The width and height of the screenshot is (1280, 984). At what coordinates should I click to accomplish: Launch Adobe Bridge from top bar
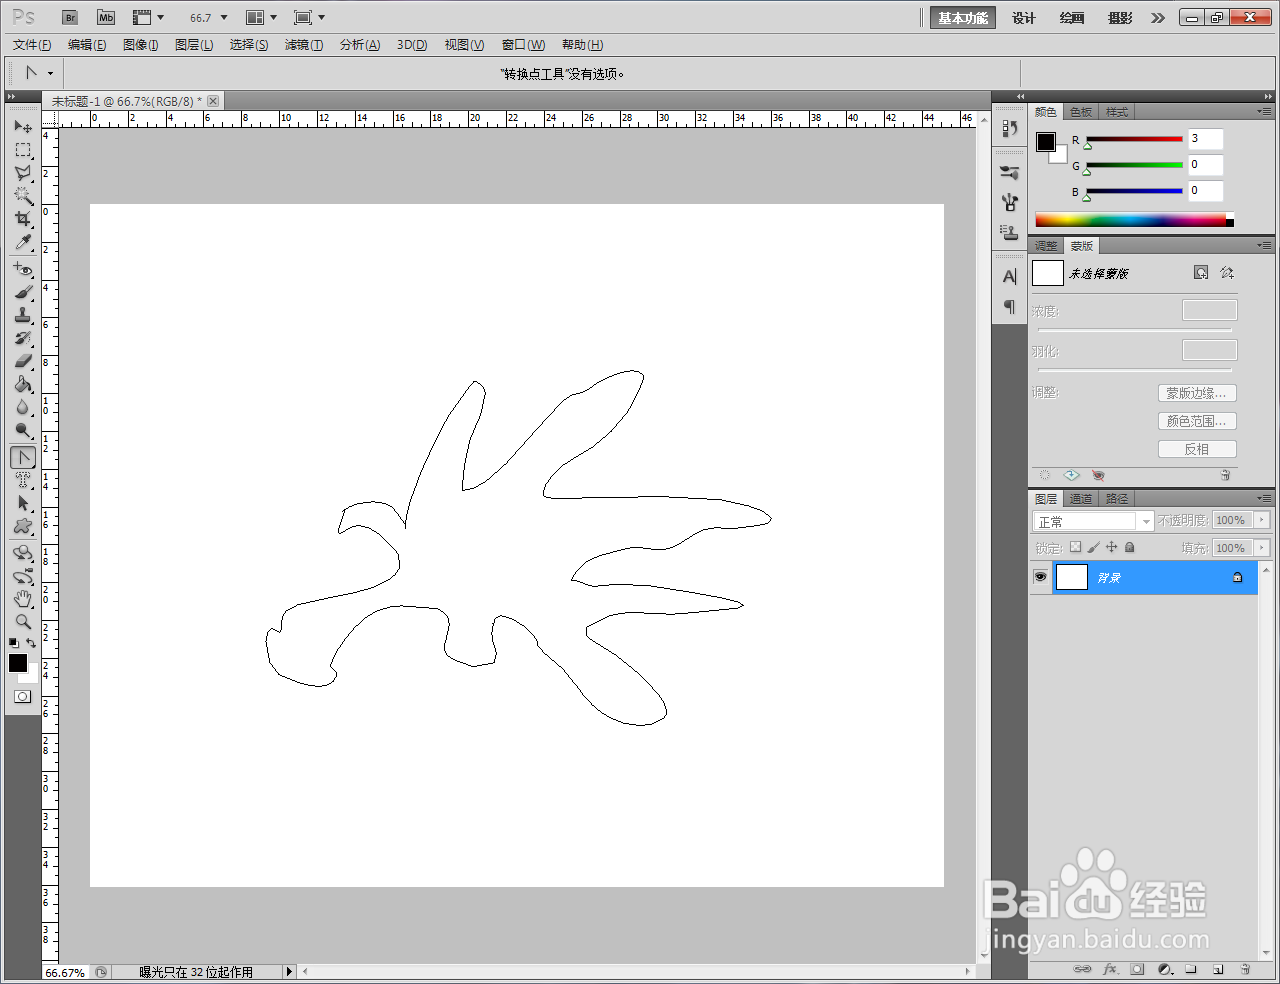[x=70, y=17]
